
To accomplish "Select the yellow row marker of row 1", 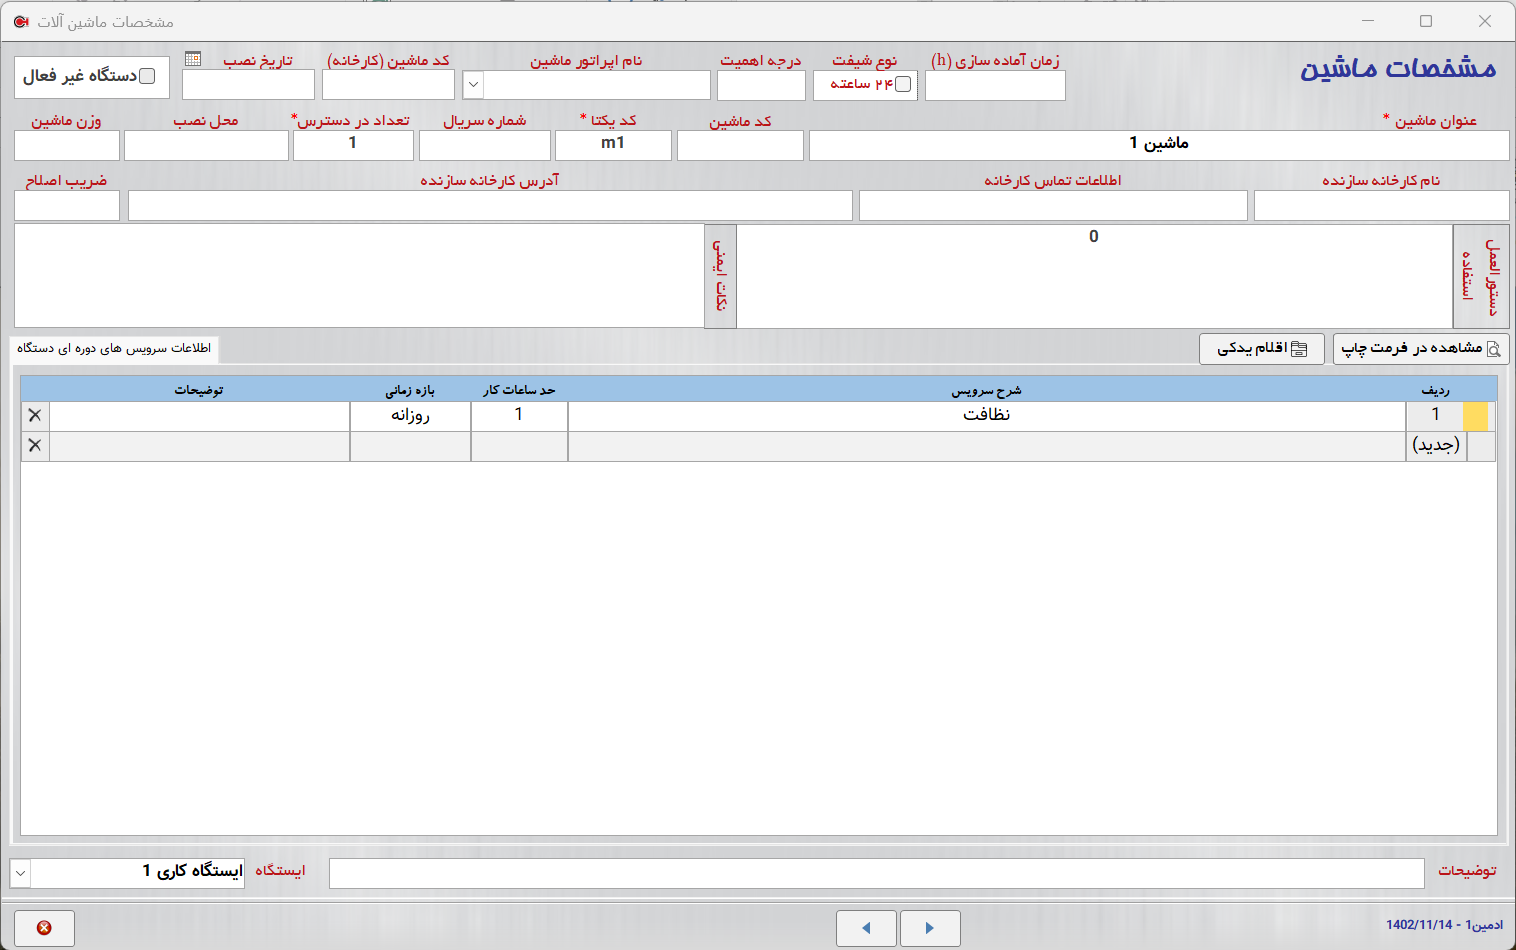I will coord(1475,416).
